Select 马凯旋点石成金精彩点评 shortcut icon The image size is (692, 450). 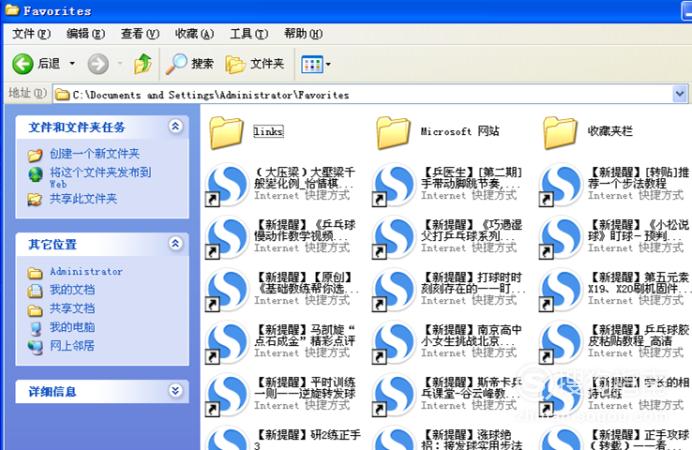coord(227,342)
